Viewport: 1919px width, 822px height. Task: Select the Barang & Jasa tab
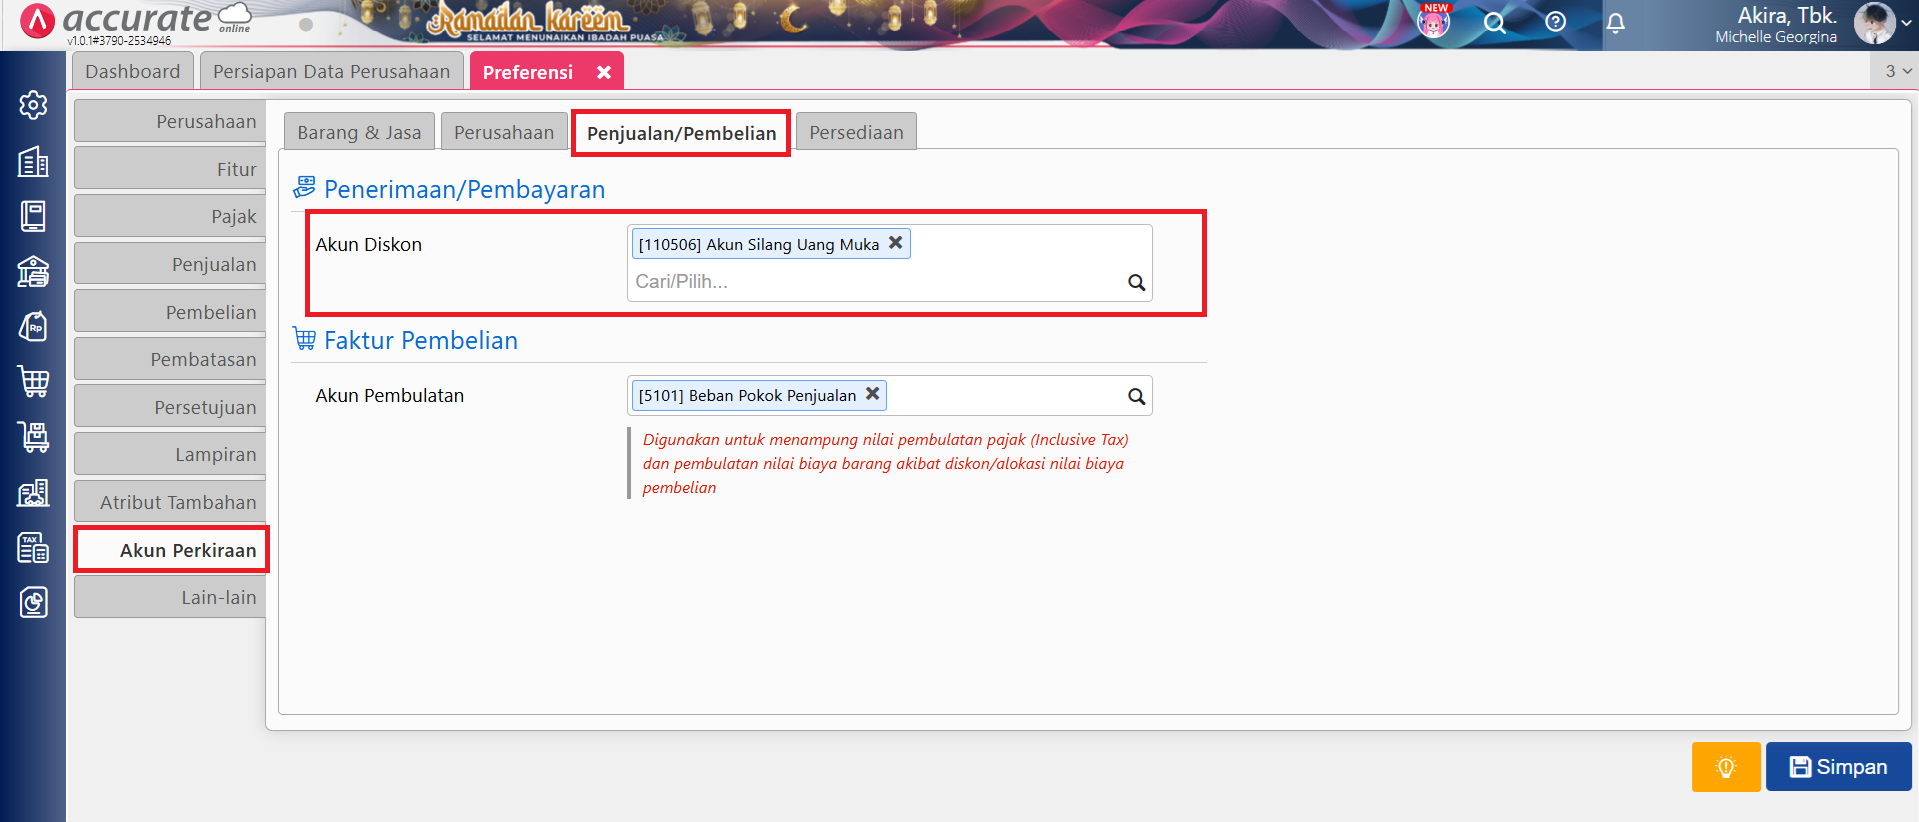point(359,132)
